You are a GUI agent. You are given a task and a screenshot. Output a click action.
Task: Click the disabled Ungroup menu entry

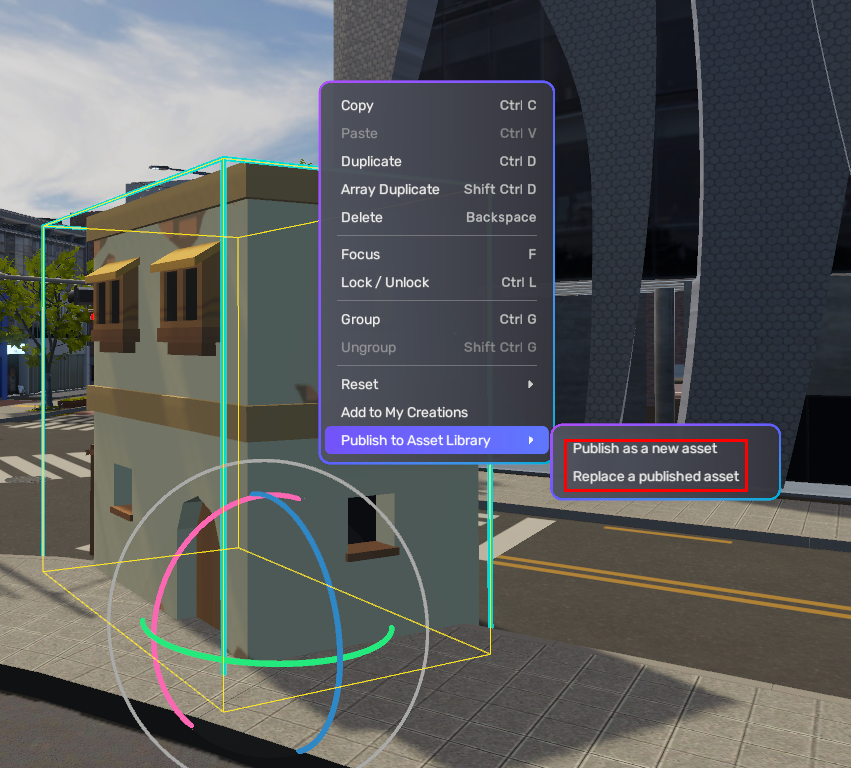tap(368, 348)
